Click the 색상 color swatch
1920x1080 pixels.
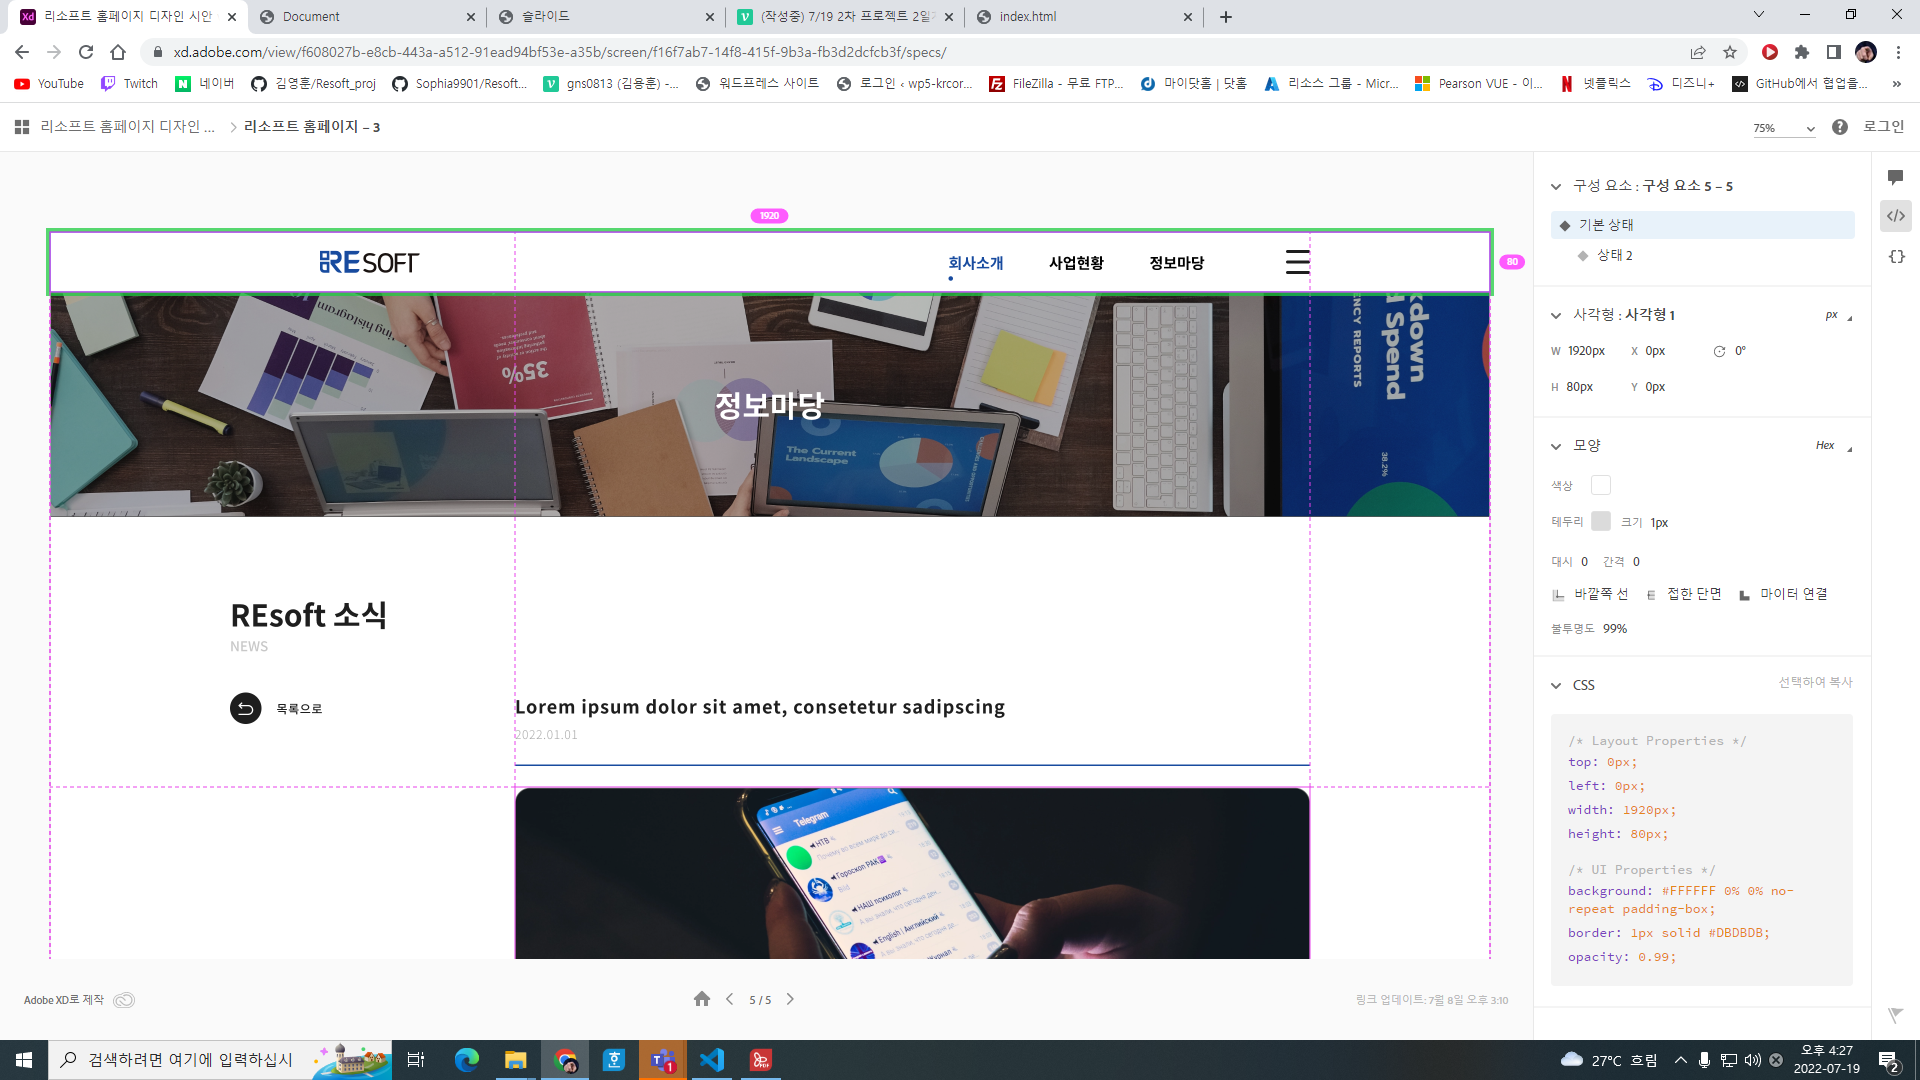click(1600, 485)
